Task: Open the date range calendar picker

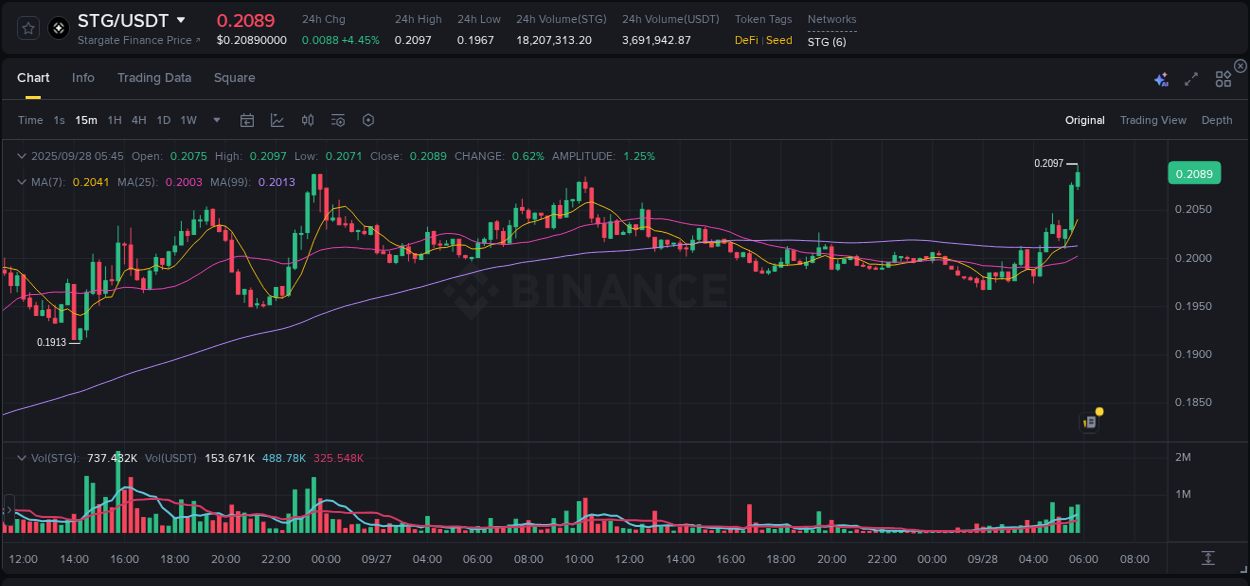Action: (x=247, y=120)
